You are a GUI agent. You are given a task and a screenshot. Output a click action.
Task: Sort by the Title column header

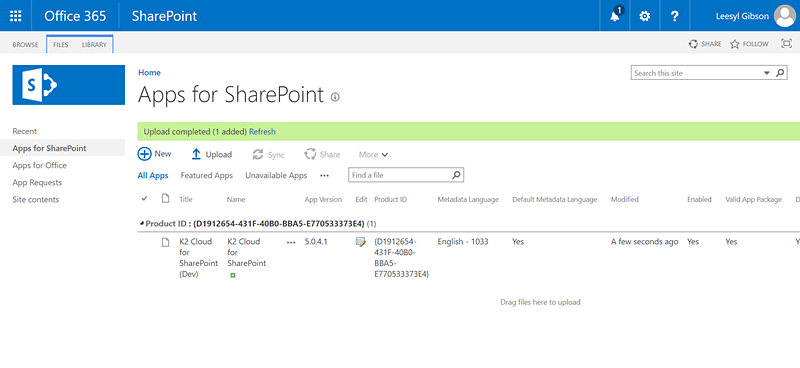(186, 200)
